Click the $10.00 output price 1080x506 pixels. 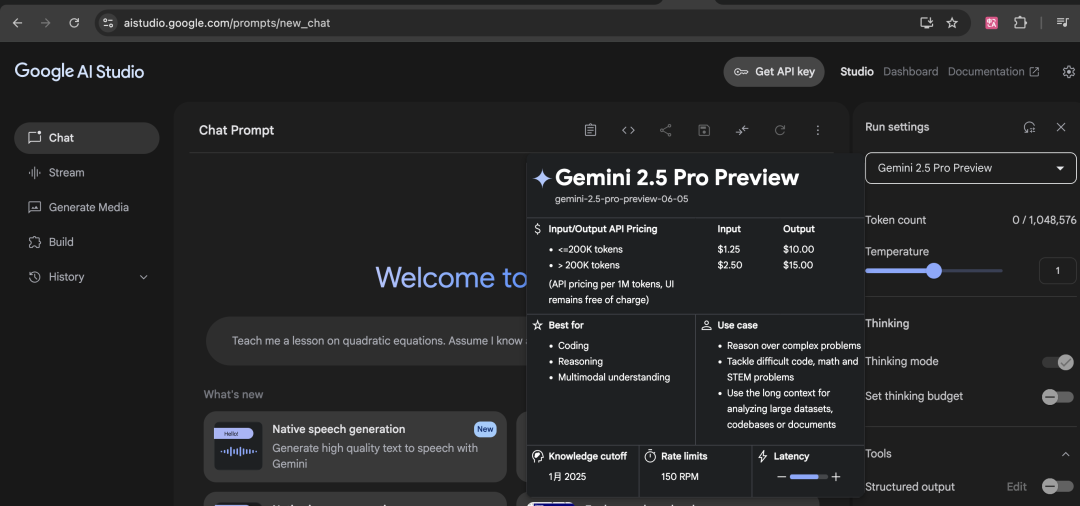click(x=798, y=249)
